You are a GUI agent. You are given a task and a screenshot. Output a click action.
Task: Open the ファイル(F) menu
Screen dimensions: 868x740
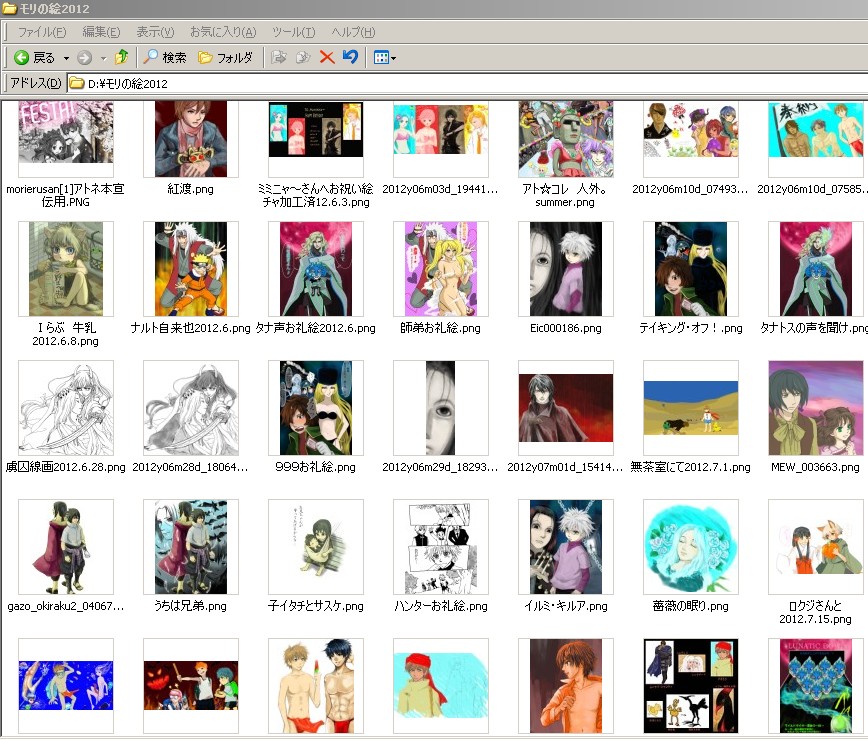point(42,32)
